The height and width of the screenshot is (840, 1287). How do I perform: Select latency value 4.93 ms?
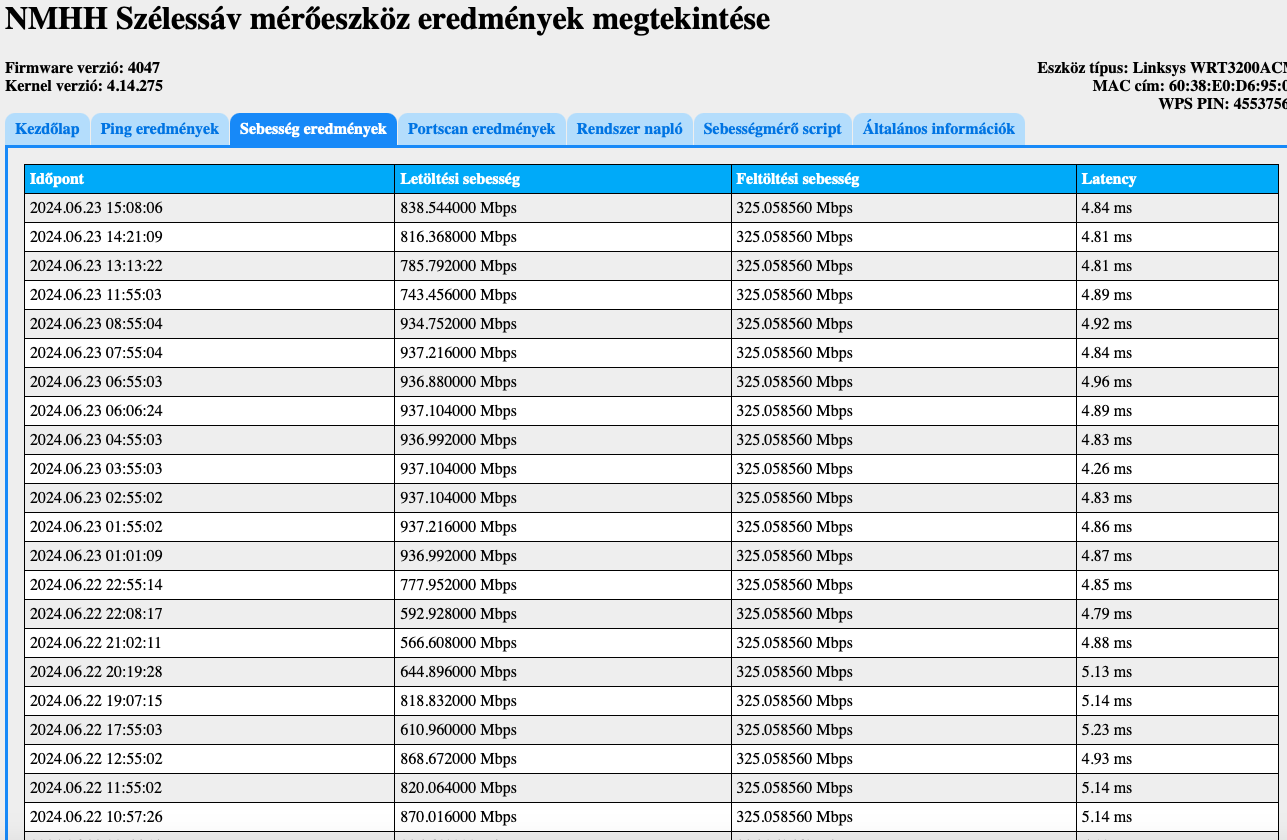[x=1106, y=759]
